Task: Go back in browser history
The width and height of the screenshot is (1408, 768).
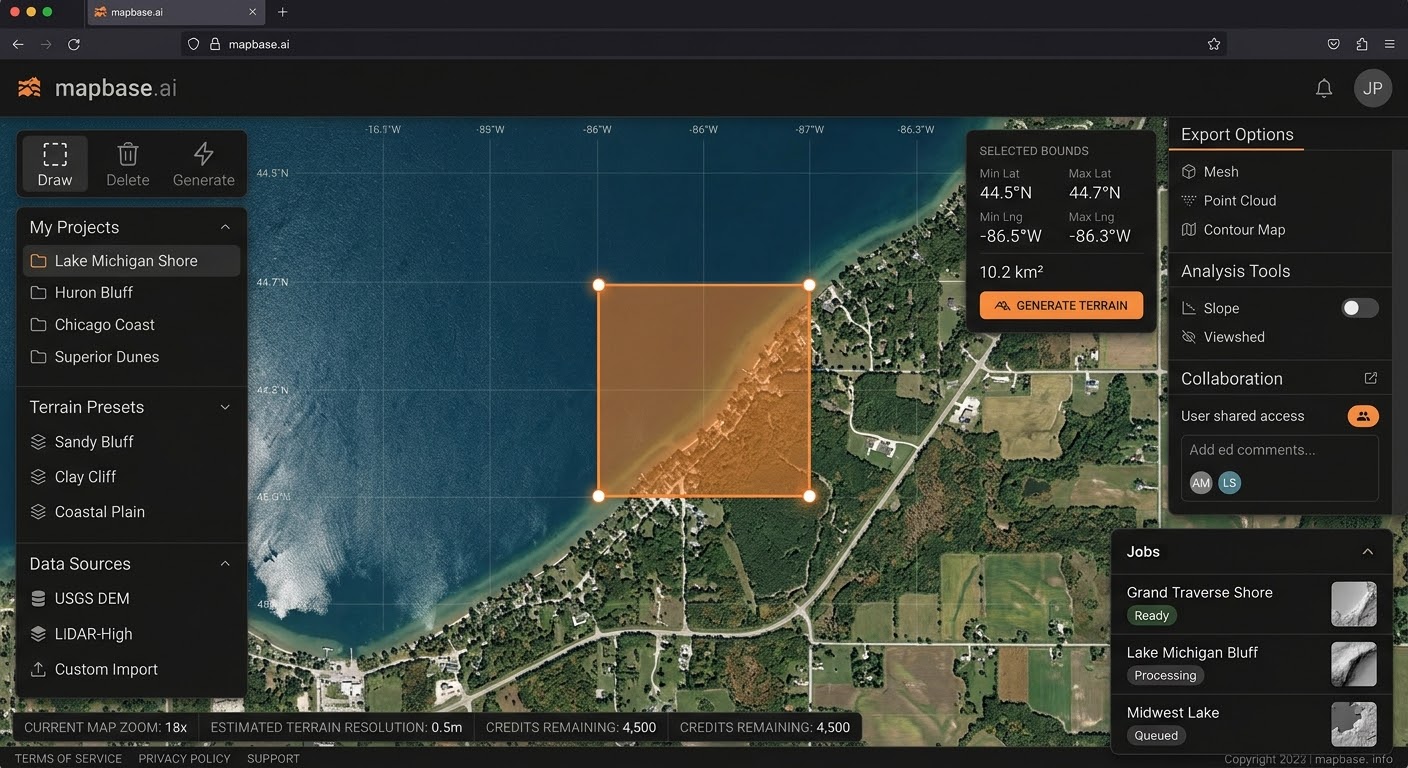Action: 18,44
